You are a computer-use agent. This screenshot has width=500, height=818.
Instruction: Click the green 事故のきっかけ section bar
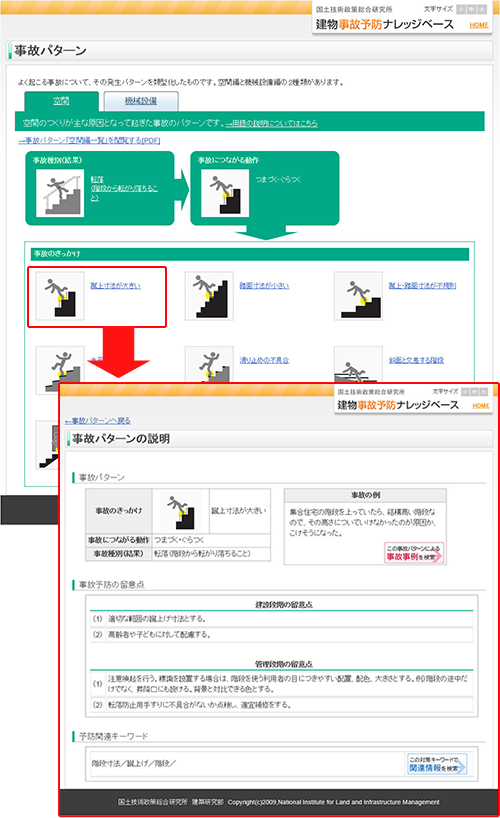[249, 254]
